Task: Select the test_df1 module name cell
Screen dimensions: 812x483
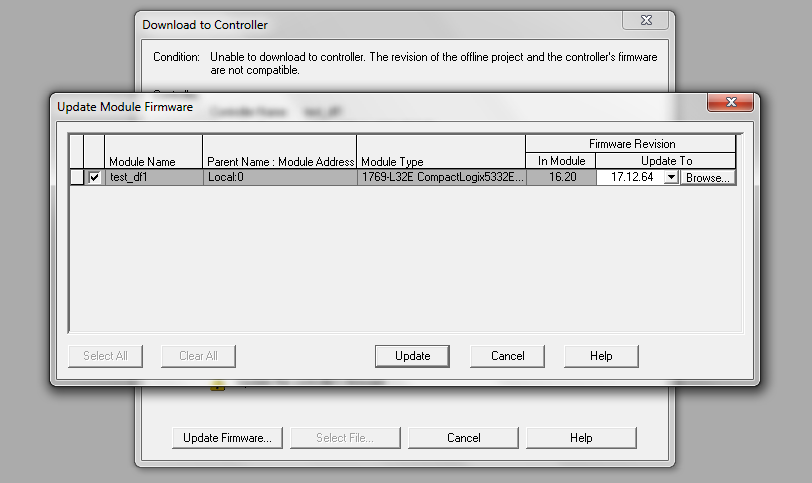Action: [x=154, y=177]
